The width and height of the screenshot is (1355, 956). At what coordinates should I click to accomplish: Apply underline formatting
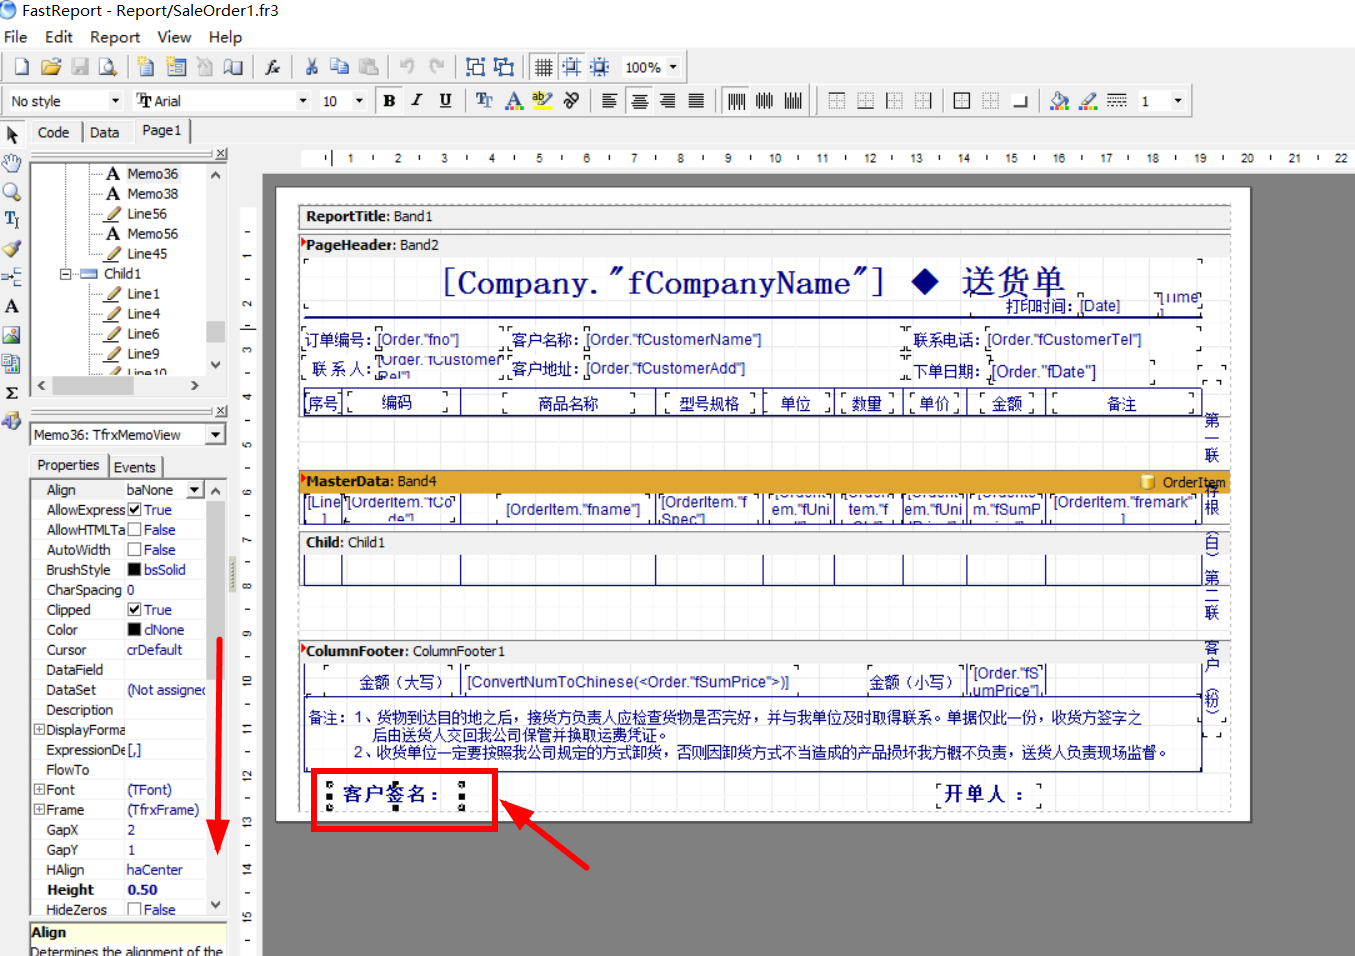(445, 101)
